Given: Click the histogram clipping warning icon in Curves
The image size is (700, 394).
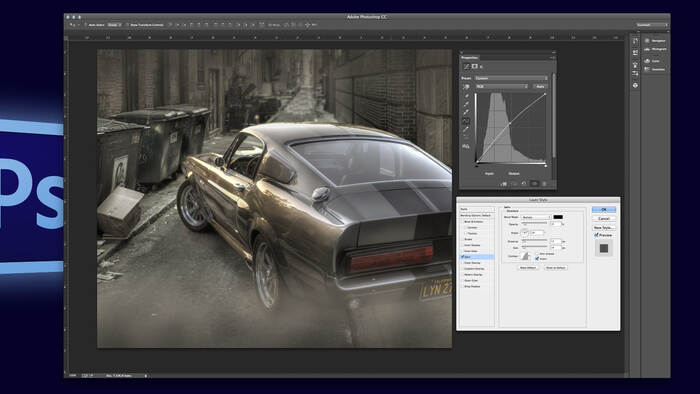Looking at the screenshot, I should click(466, 146).
